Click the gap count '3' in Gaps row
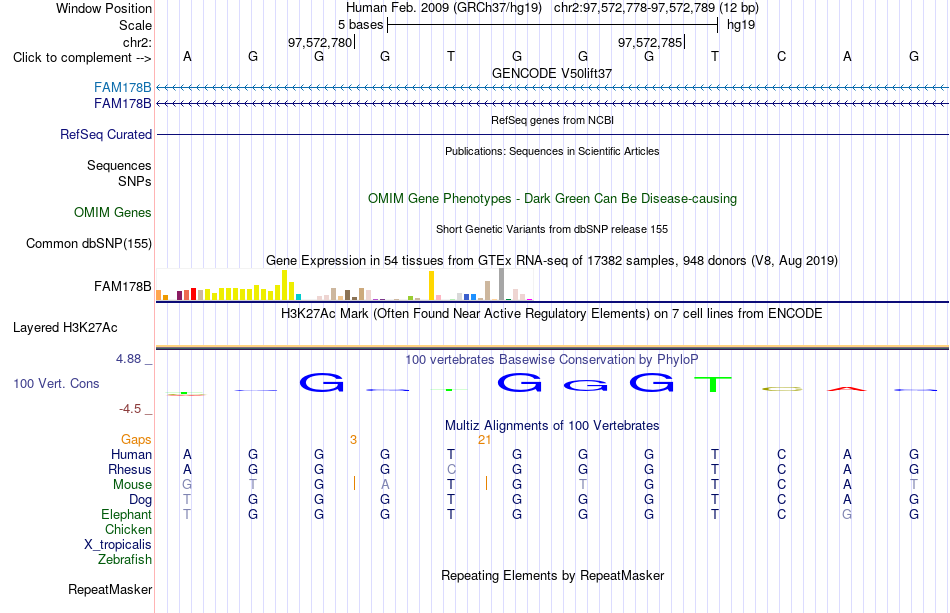 pyautogui.click(x=353, y=440)
